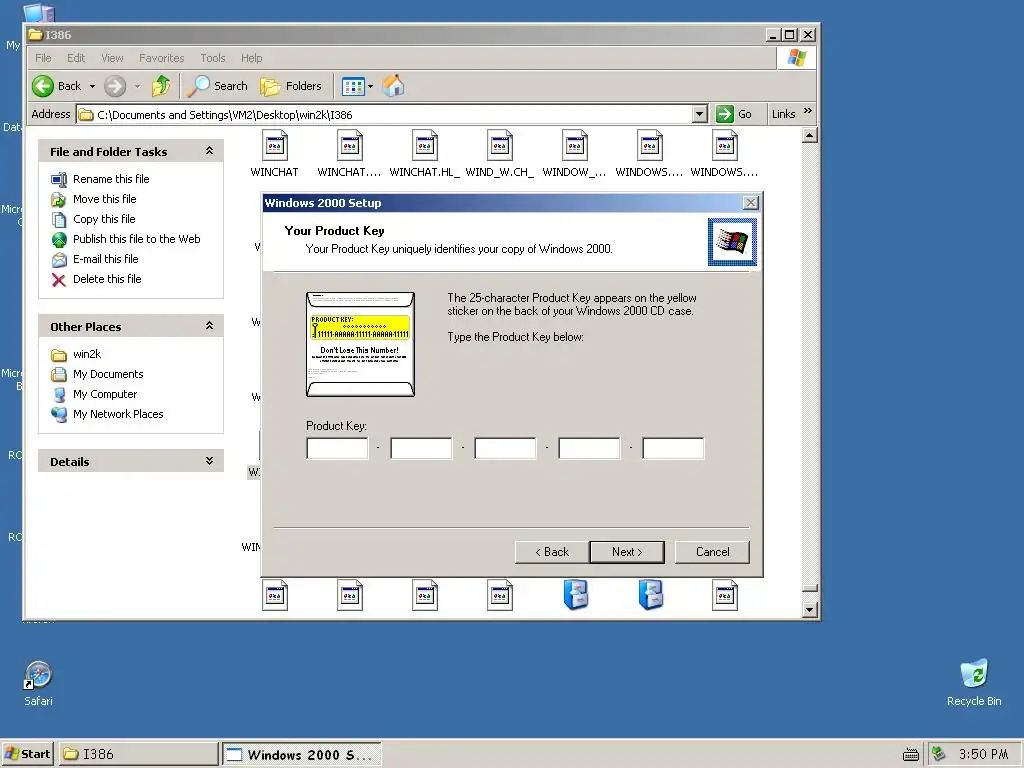Screen dimensions: 1024x768
Task: Expand the Links toolbar chevron
Action: click(808, 111)
